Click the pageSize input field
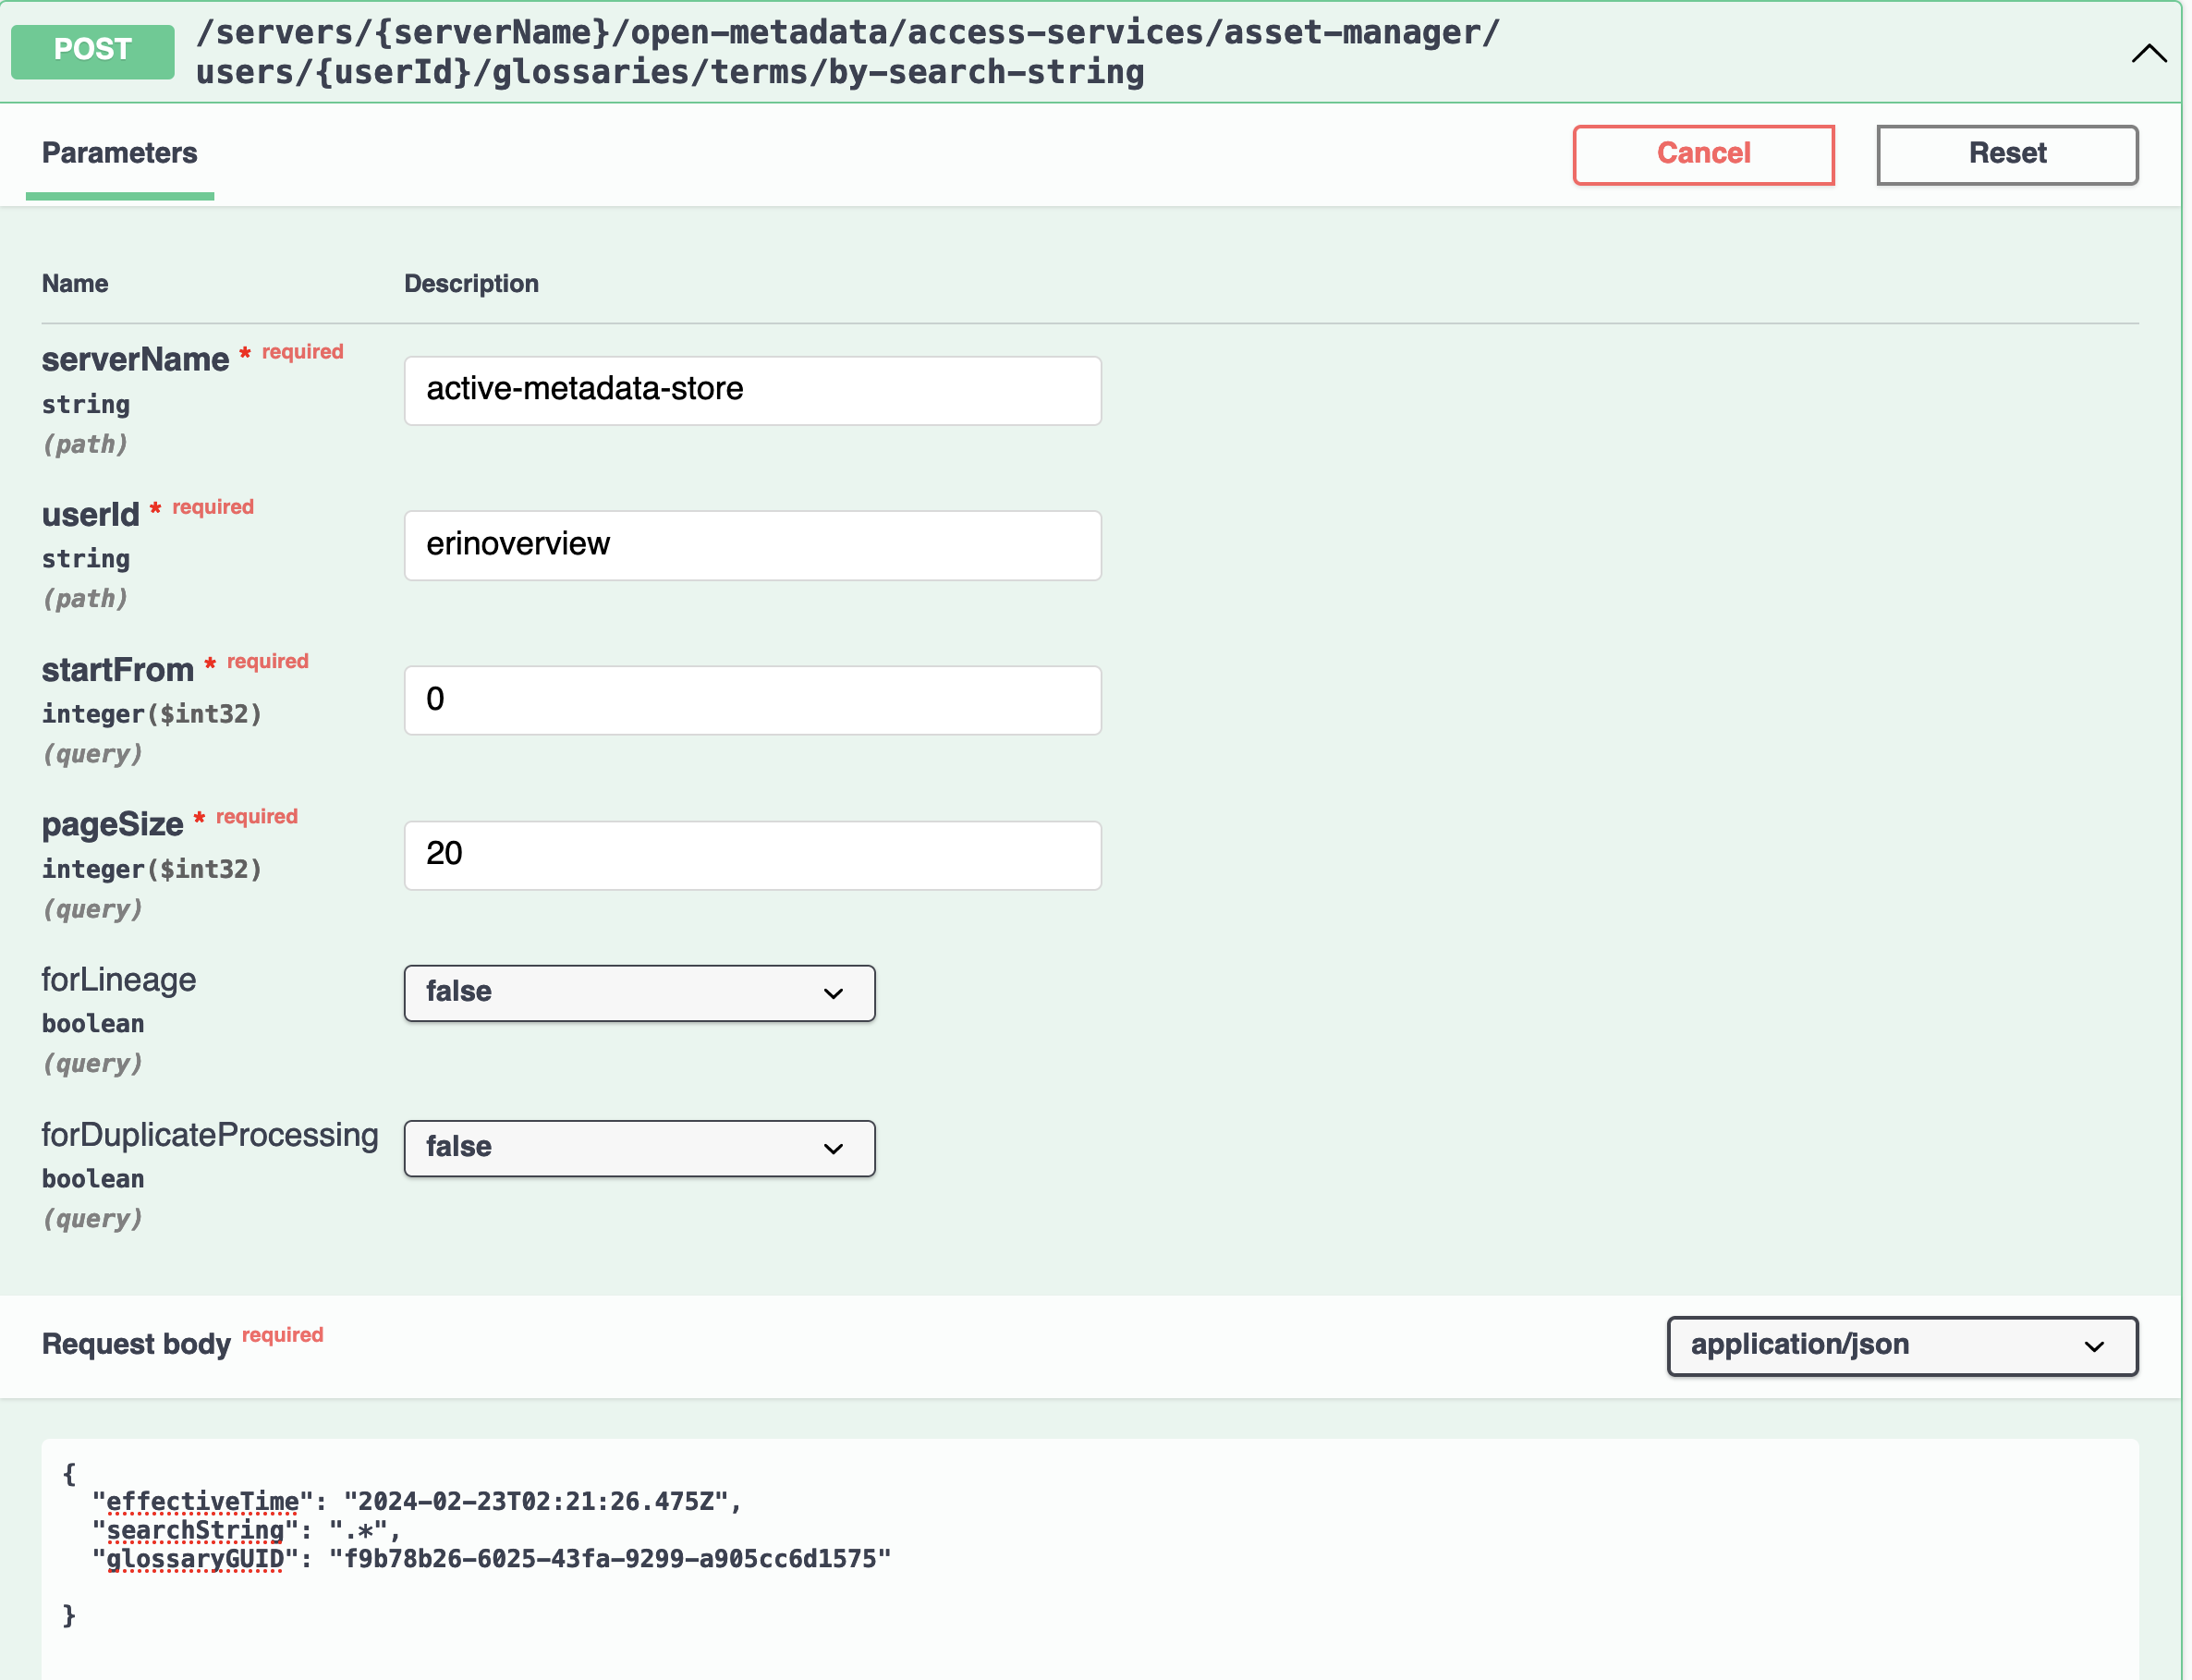Viewport: 2192px width, 1680px height. [x=752, y=855]
